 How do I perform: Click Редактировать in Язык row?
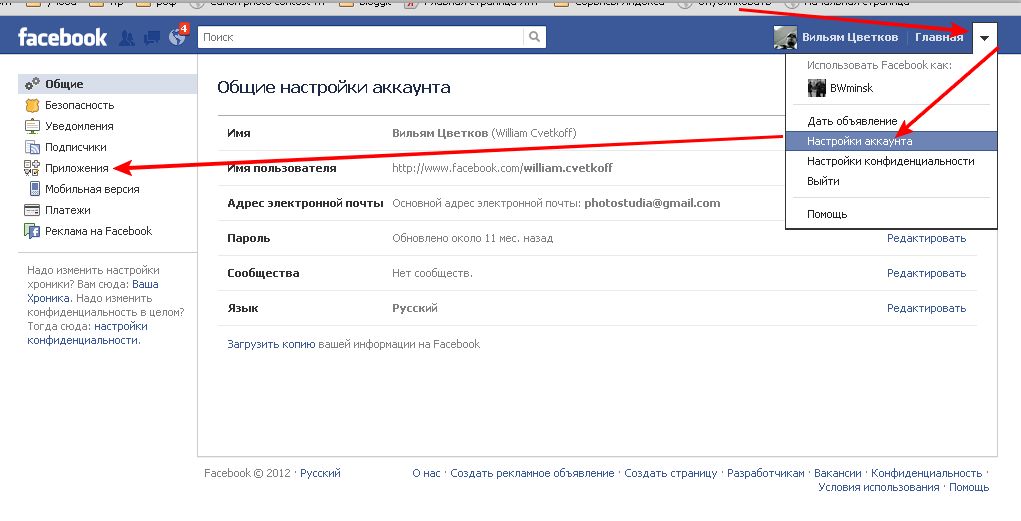tap(926, 308)
